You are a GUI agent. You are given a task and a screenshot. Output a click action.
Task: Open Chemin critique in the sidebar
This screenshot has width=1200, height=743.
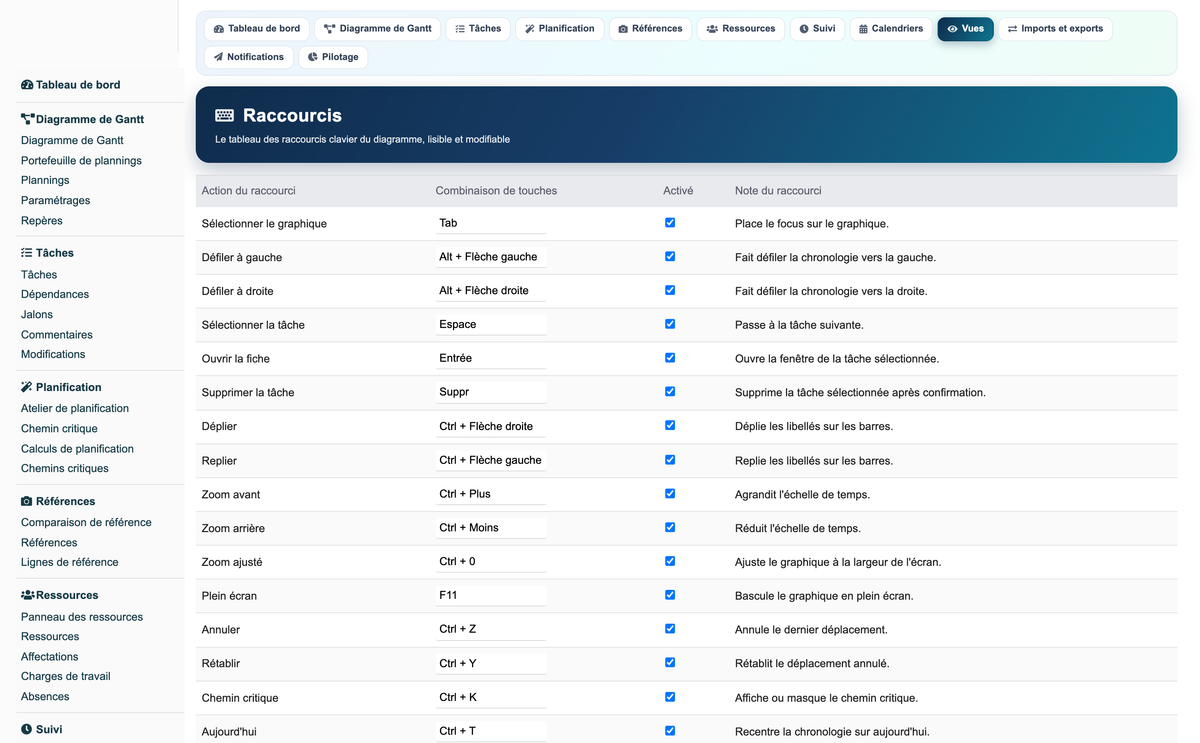click(x=59, y=429)
